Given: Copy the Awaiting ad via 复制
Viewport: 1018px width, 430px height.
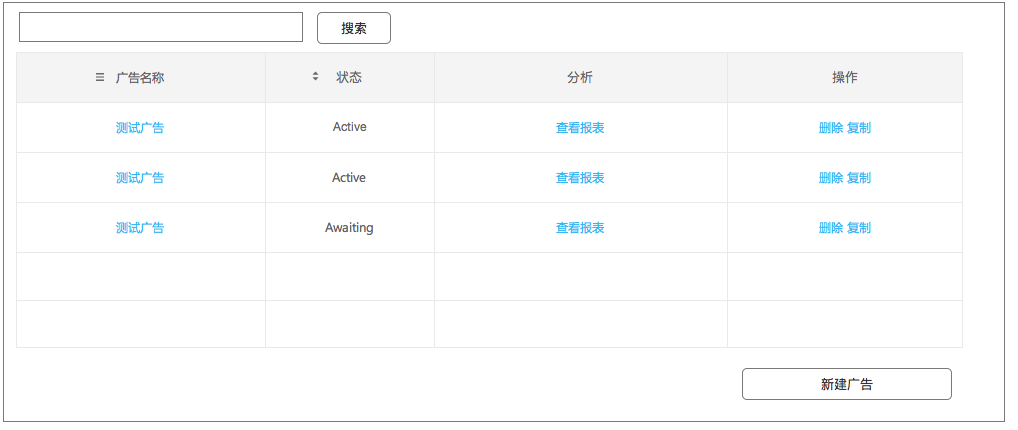Looking at the screenshot, I should [x=859, y=228].
